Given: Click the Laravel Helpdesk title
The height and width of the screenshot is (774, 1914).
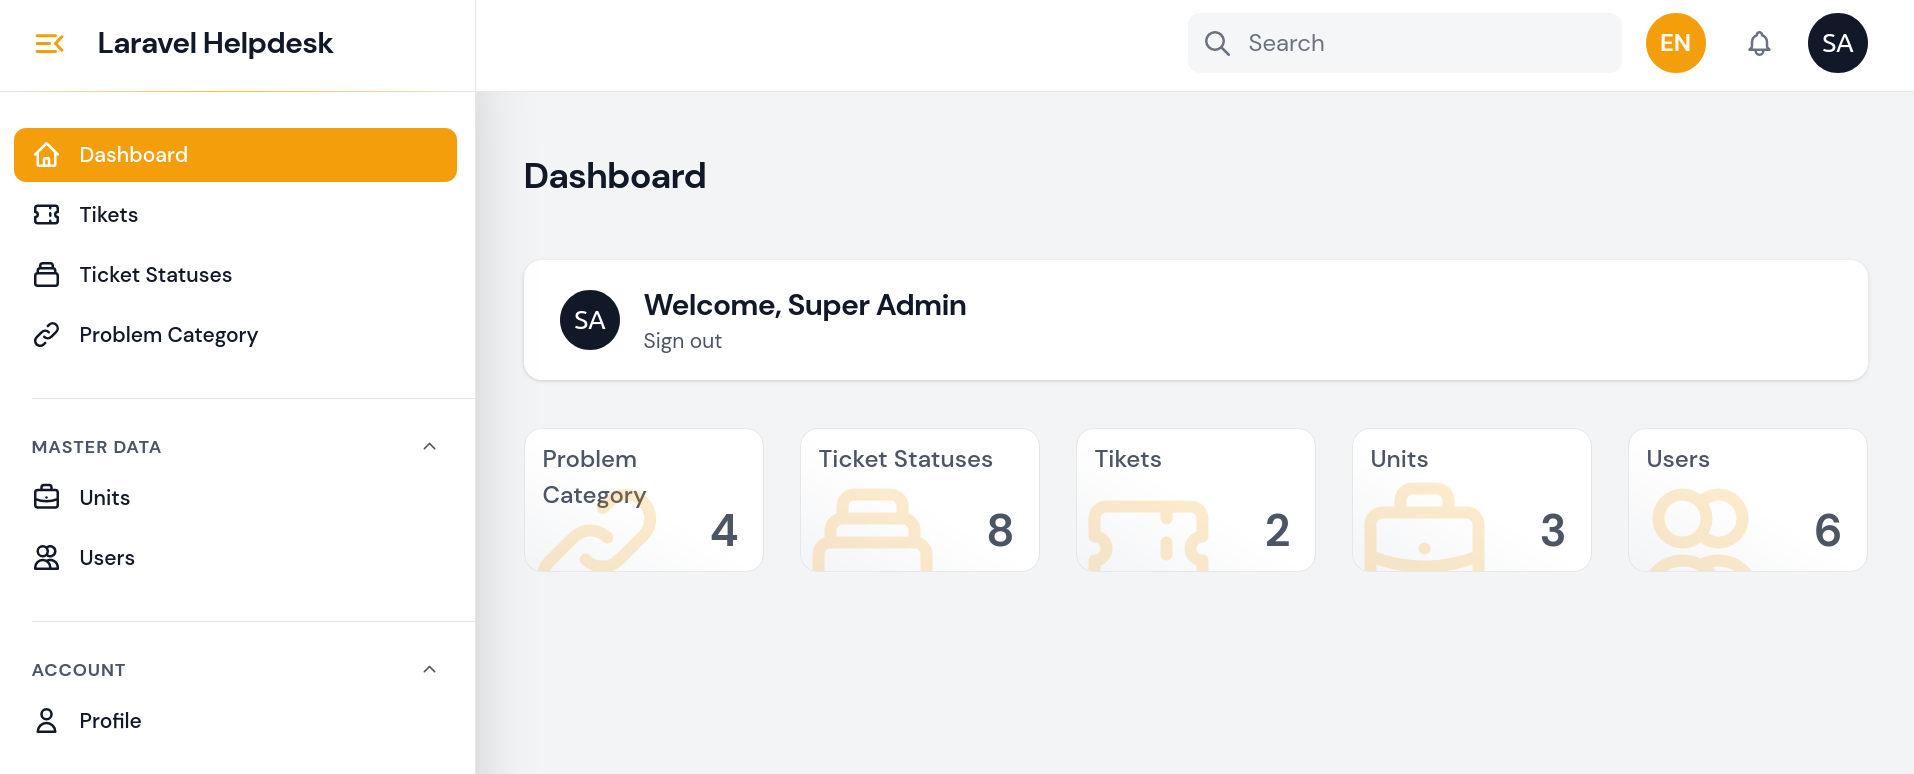Looking at the screenshot, I should (x=215, y=43).
